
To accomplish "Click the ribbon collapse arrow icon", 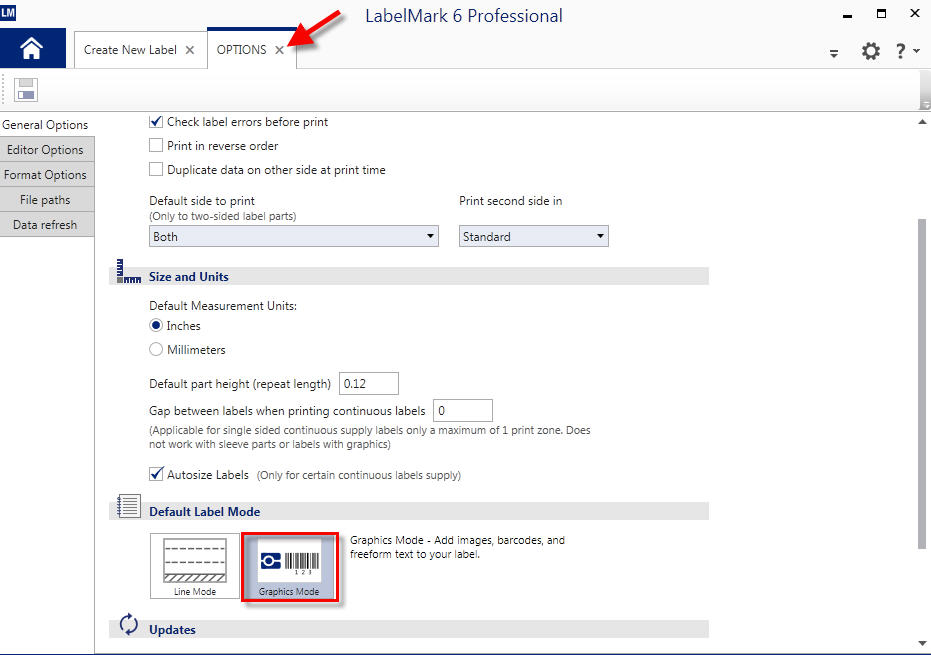I will (834, 54).
